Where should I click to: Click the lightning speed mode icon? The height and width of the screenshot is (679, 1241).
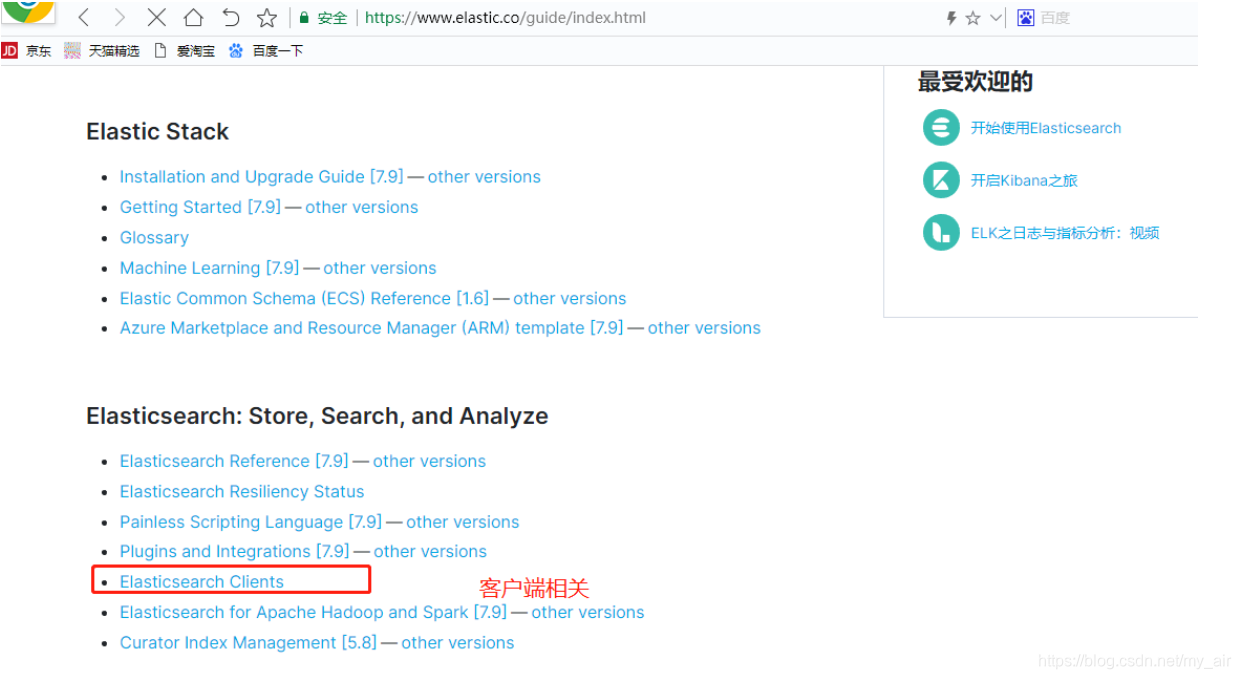click(x=951, y=18)
